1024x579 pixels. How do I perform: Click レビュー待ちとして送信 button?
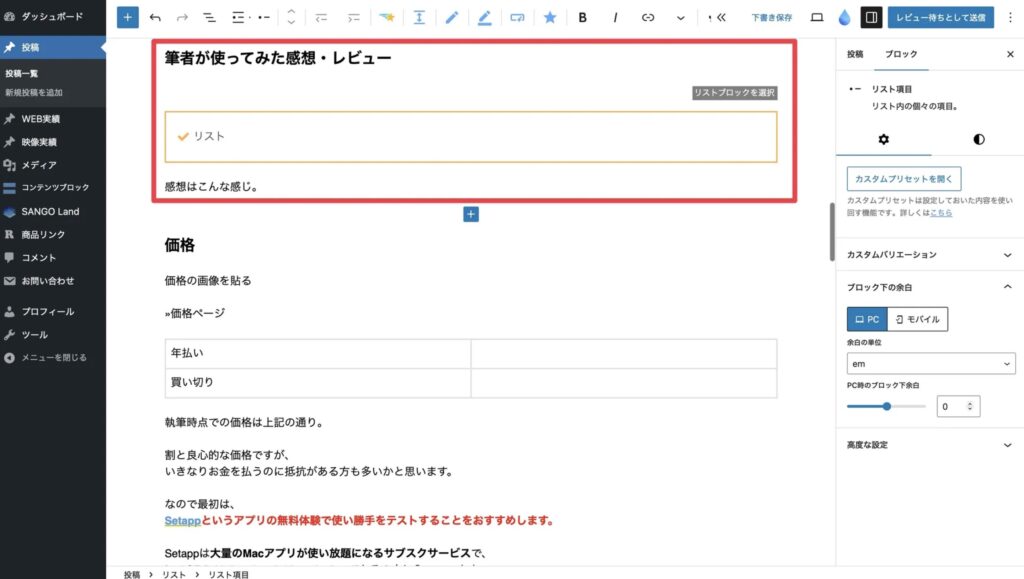940,17
